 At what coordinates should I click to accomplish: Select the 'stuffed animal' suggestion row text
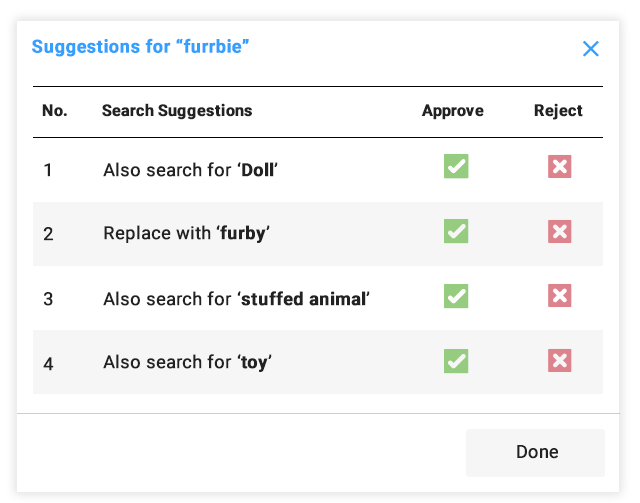pos(236,298)
